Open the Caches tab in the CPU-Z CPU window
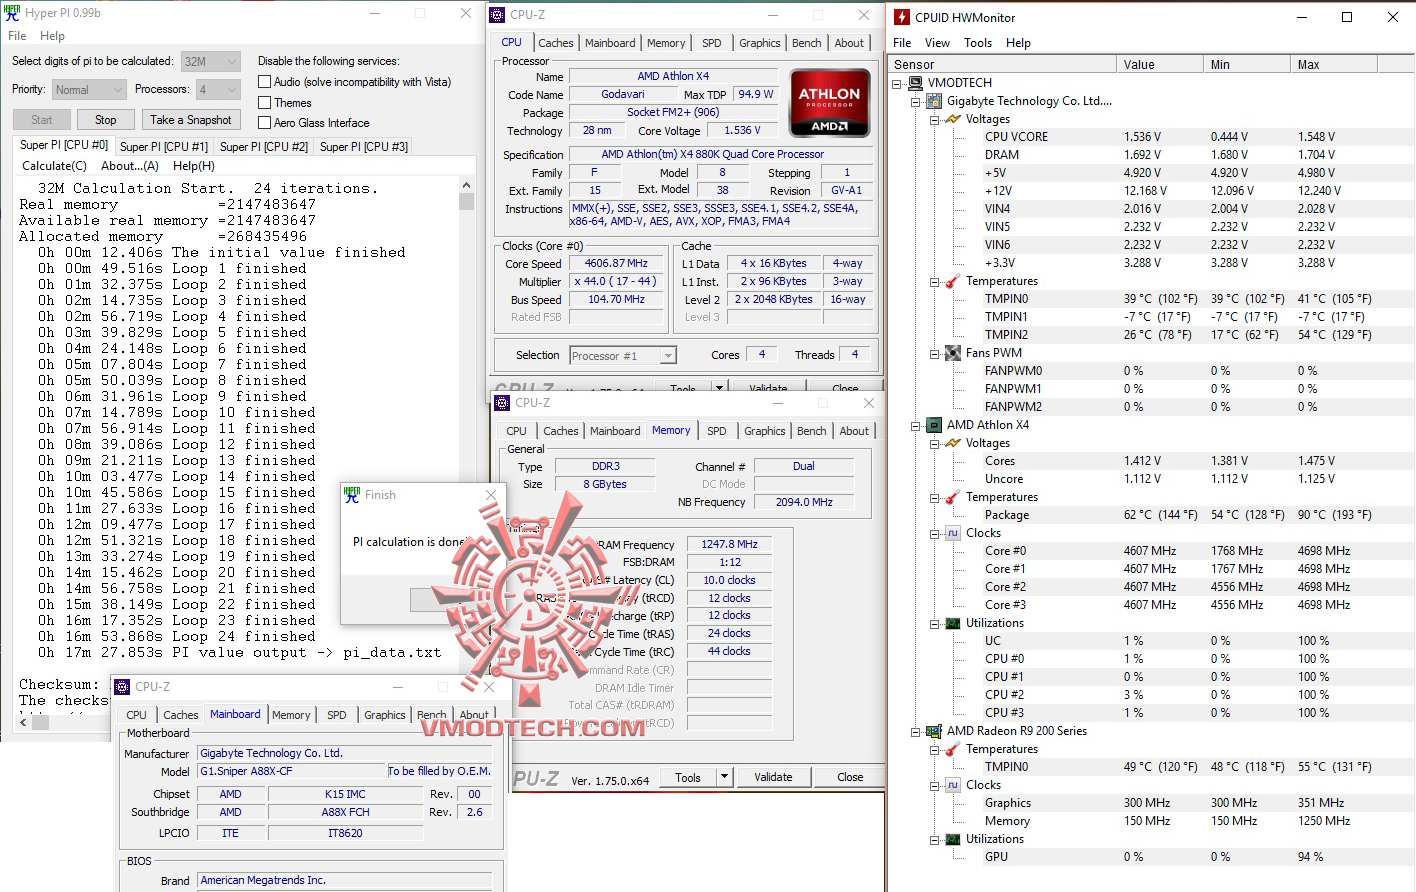Image resolution: width=1416 pixels, height=892 pixels. 556,43
